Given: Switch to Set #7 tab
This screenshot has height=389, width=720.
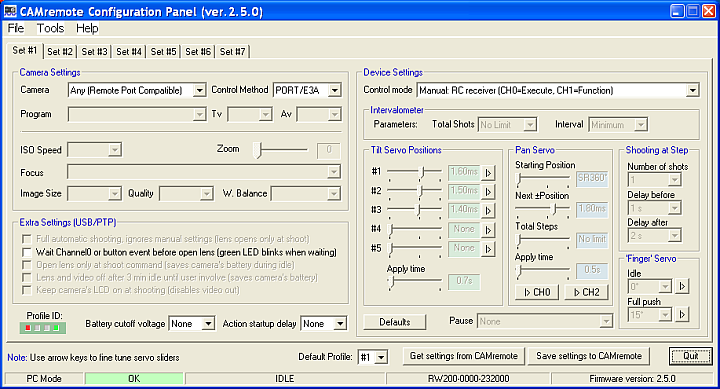Looking at the screenshot, I should 232,52.
